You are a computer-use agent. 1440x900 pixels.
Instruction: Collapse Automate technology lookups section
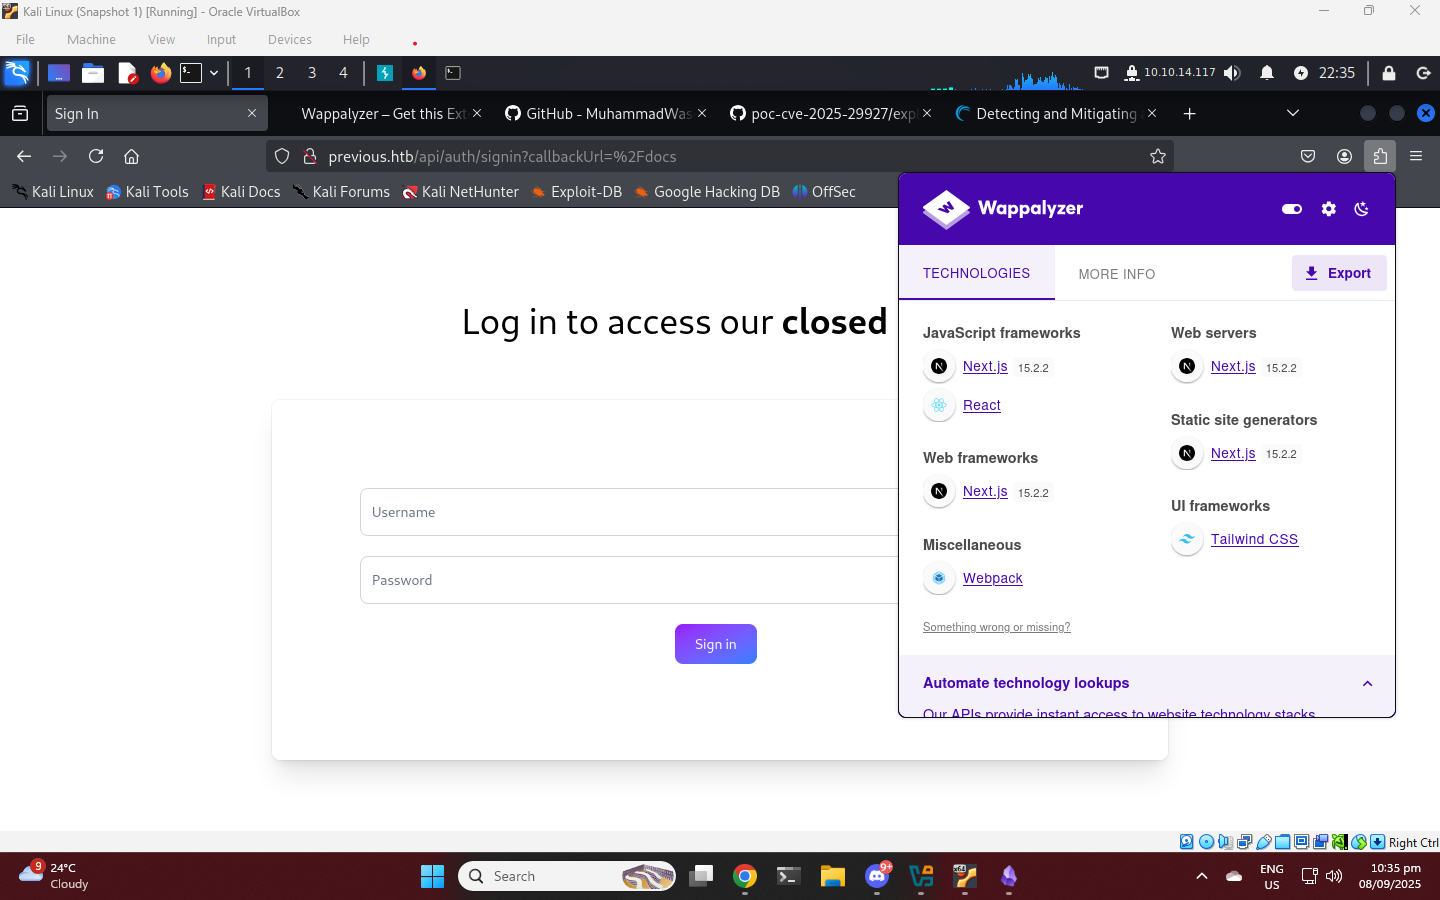click(1367, 684)
